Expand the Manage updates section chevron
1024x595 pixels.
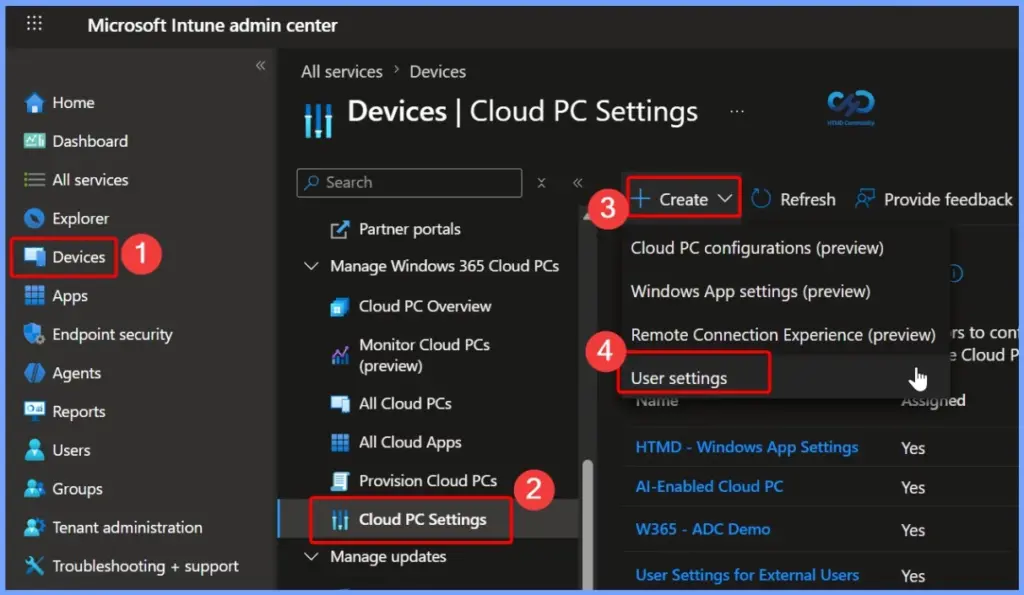tap(312, 556)
